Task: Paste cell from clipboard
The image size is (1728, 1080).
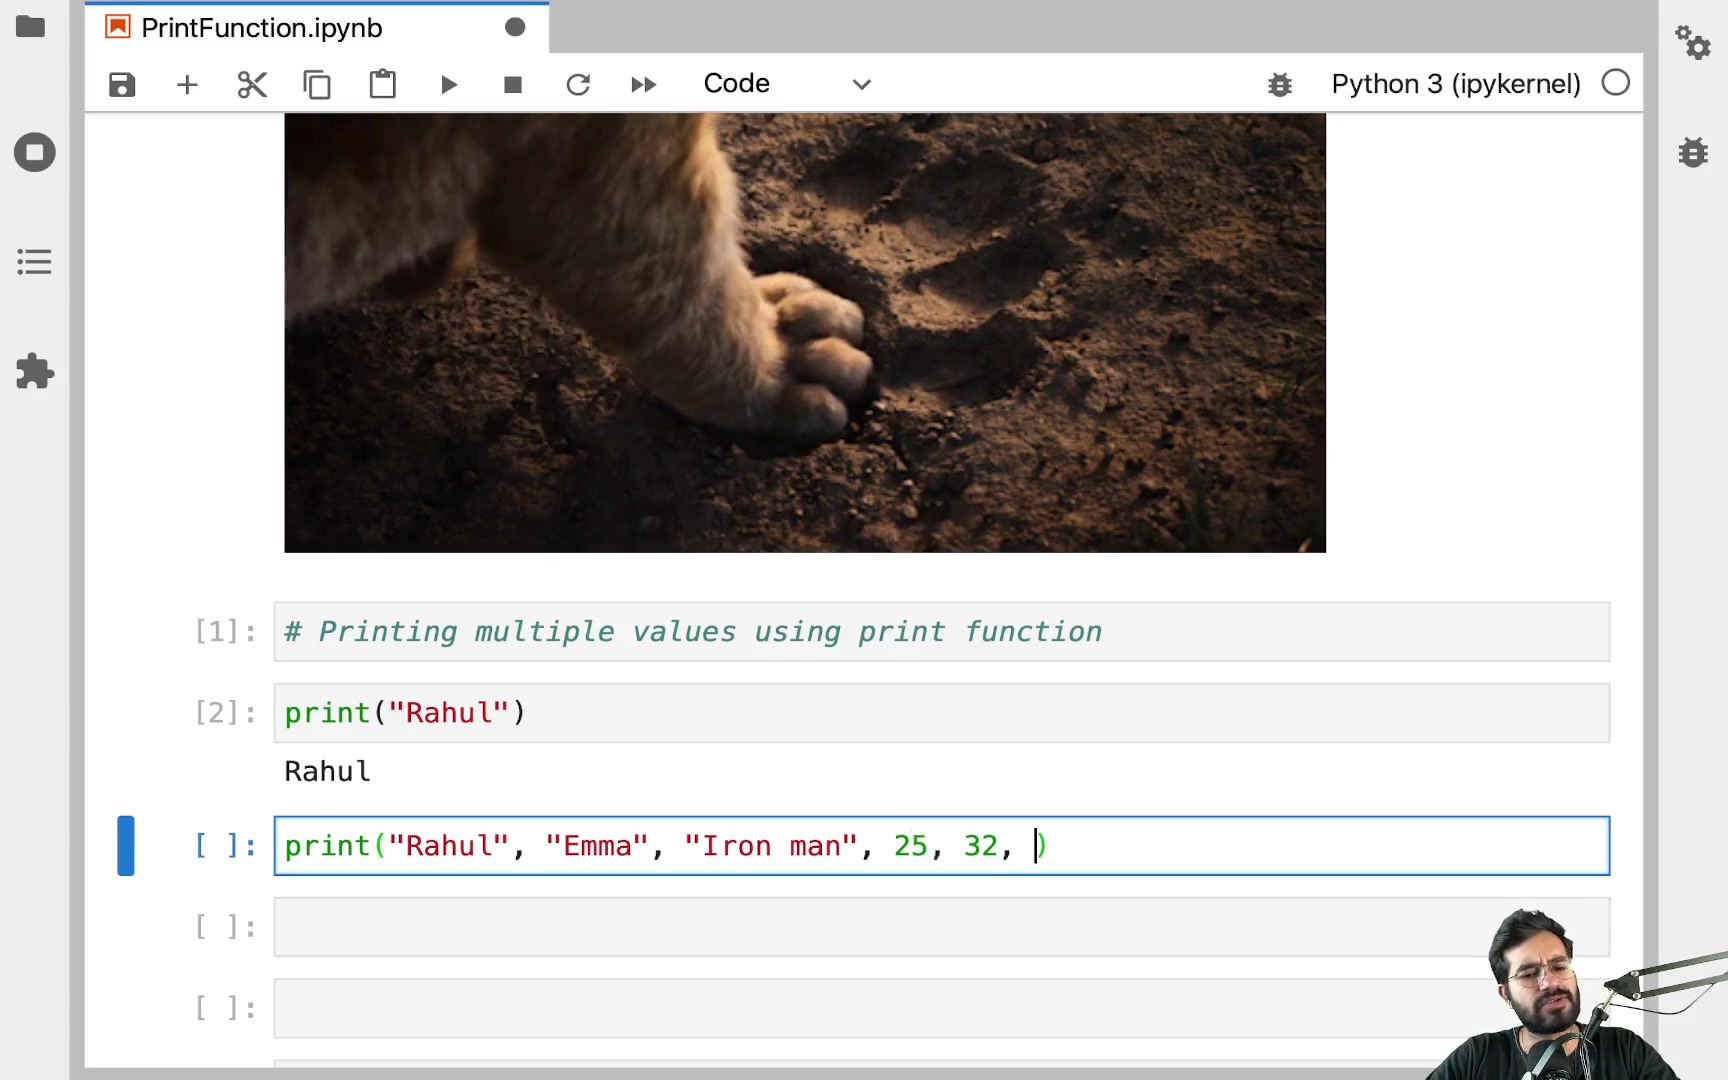Action: (382, 84)
